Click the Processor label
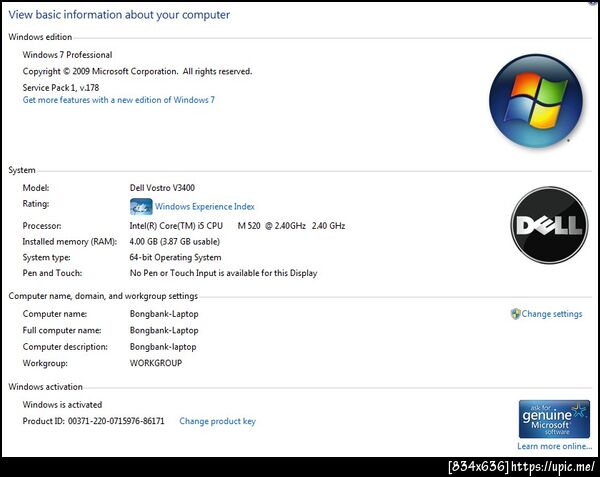 point(42,226)
